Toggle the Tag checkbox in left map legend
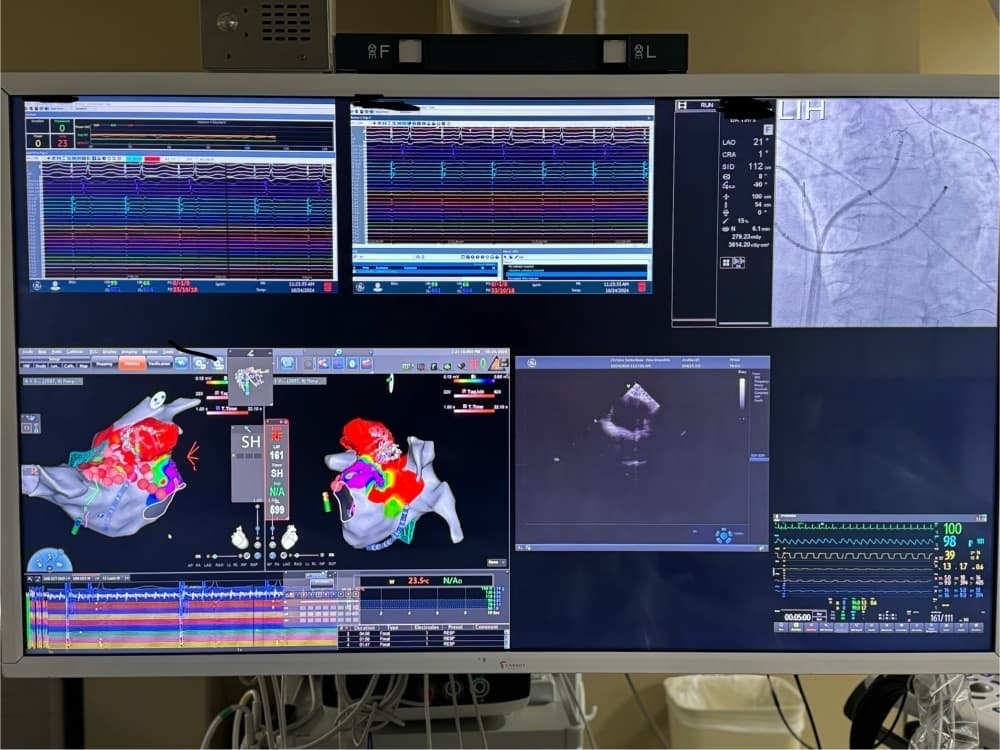The width and height of the screenshot is (1000, 750). point(215,395)
